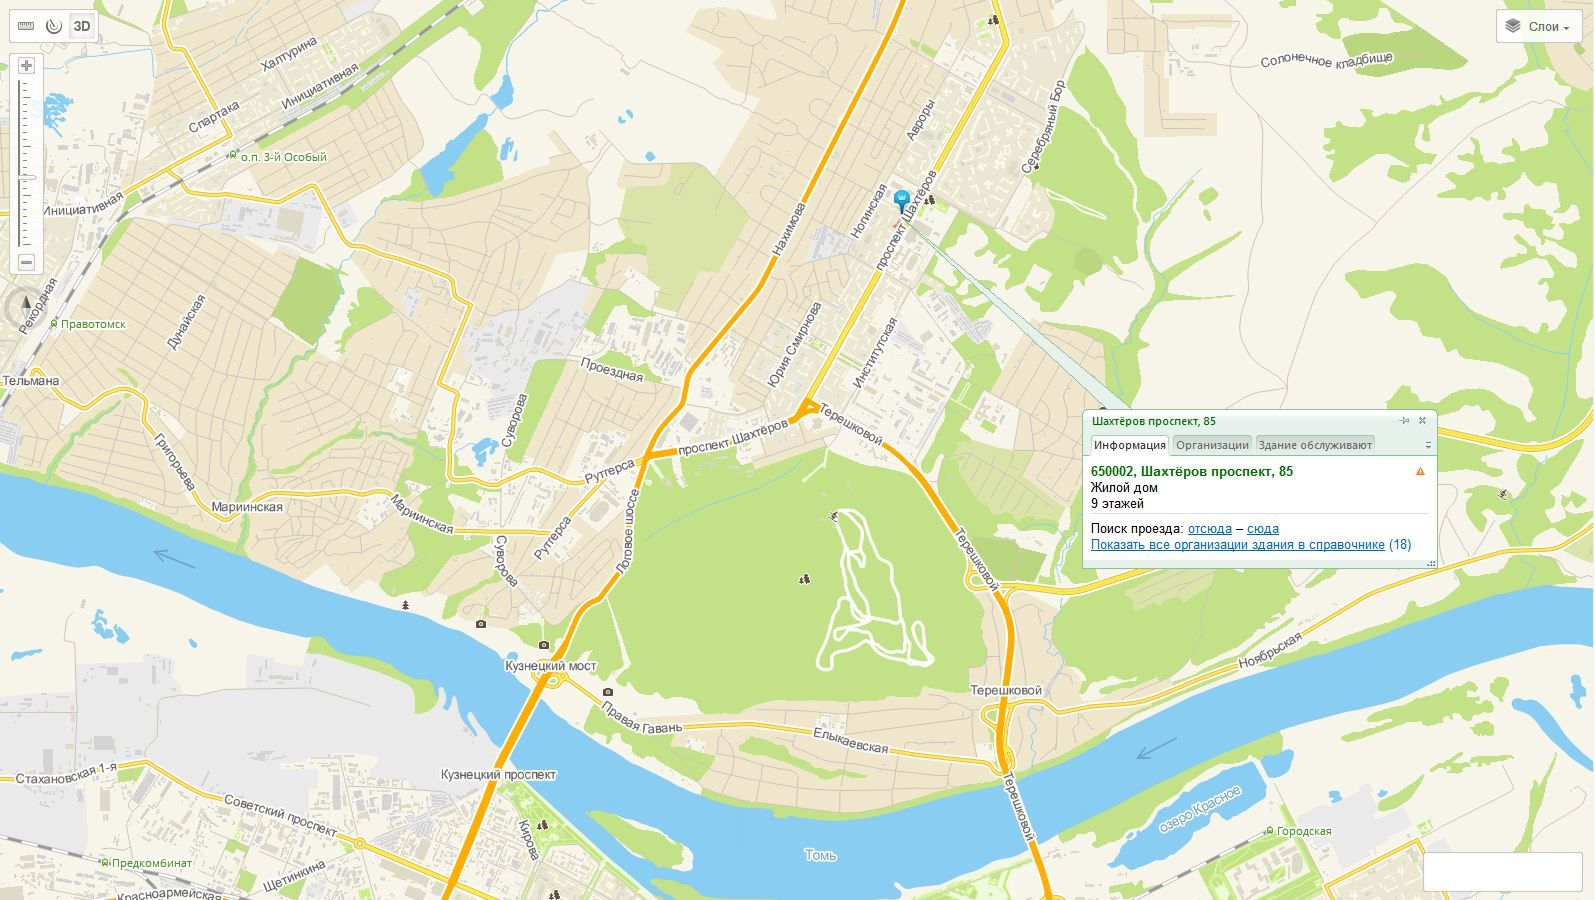Activate the radius search tool icon
The image size is (1595, 900).
pyautogui.click(x=54, y=26)
